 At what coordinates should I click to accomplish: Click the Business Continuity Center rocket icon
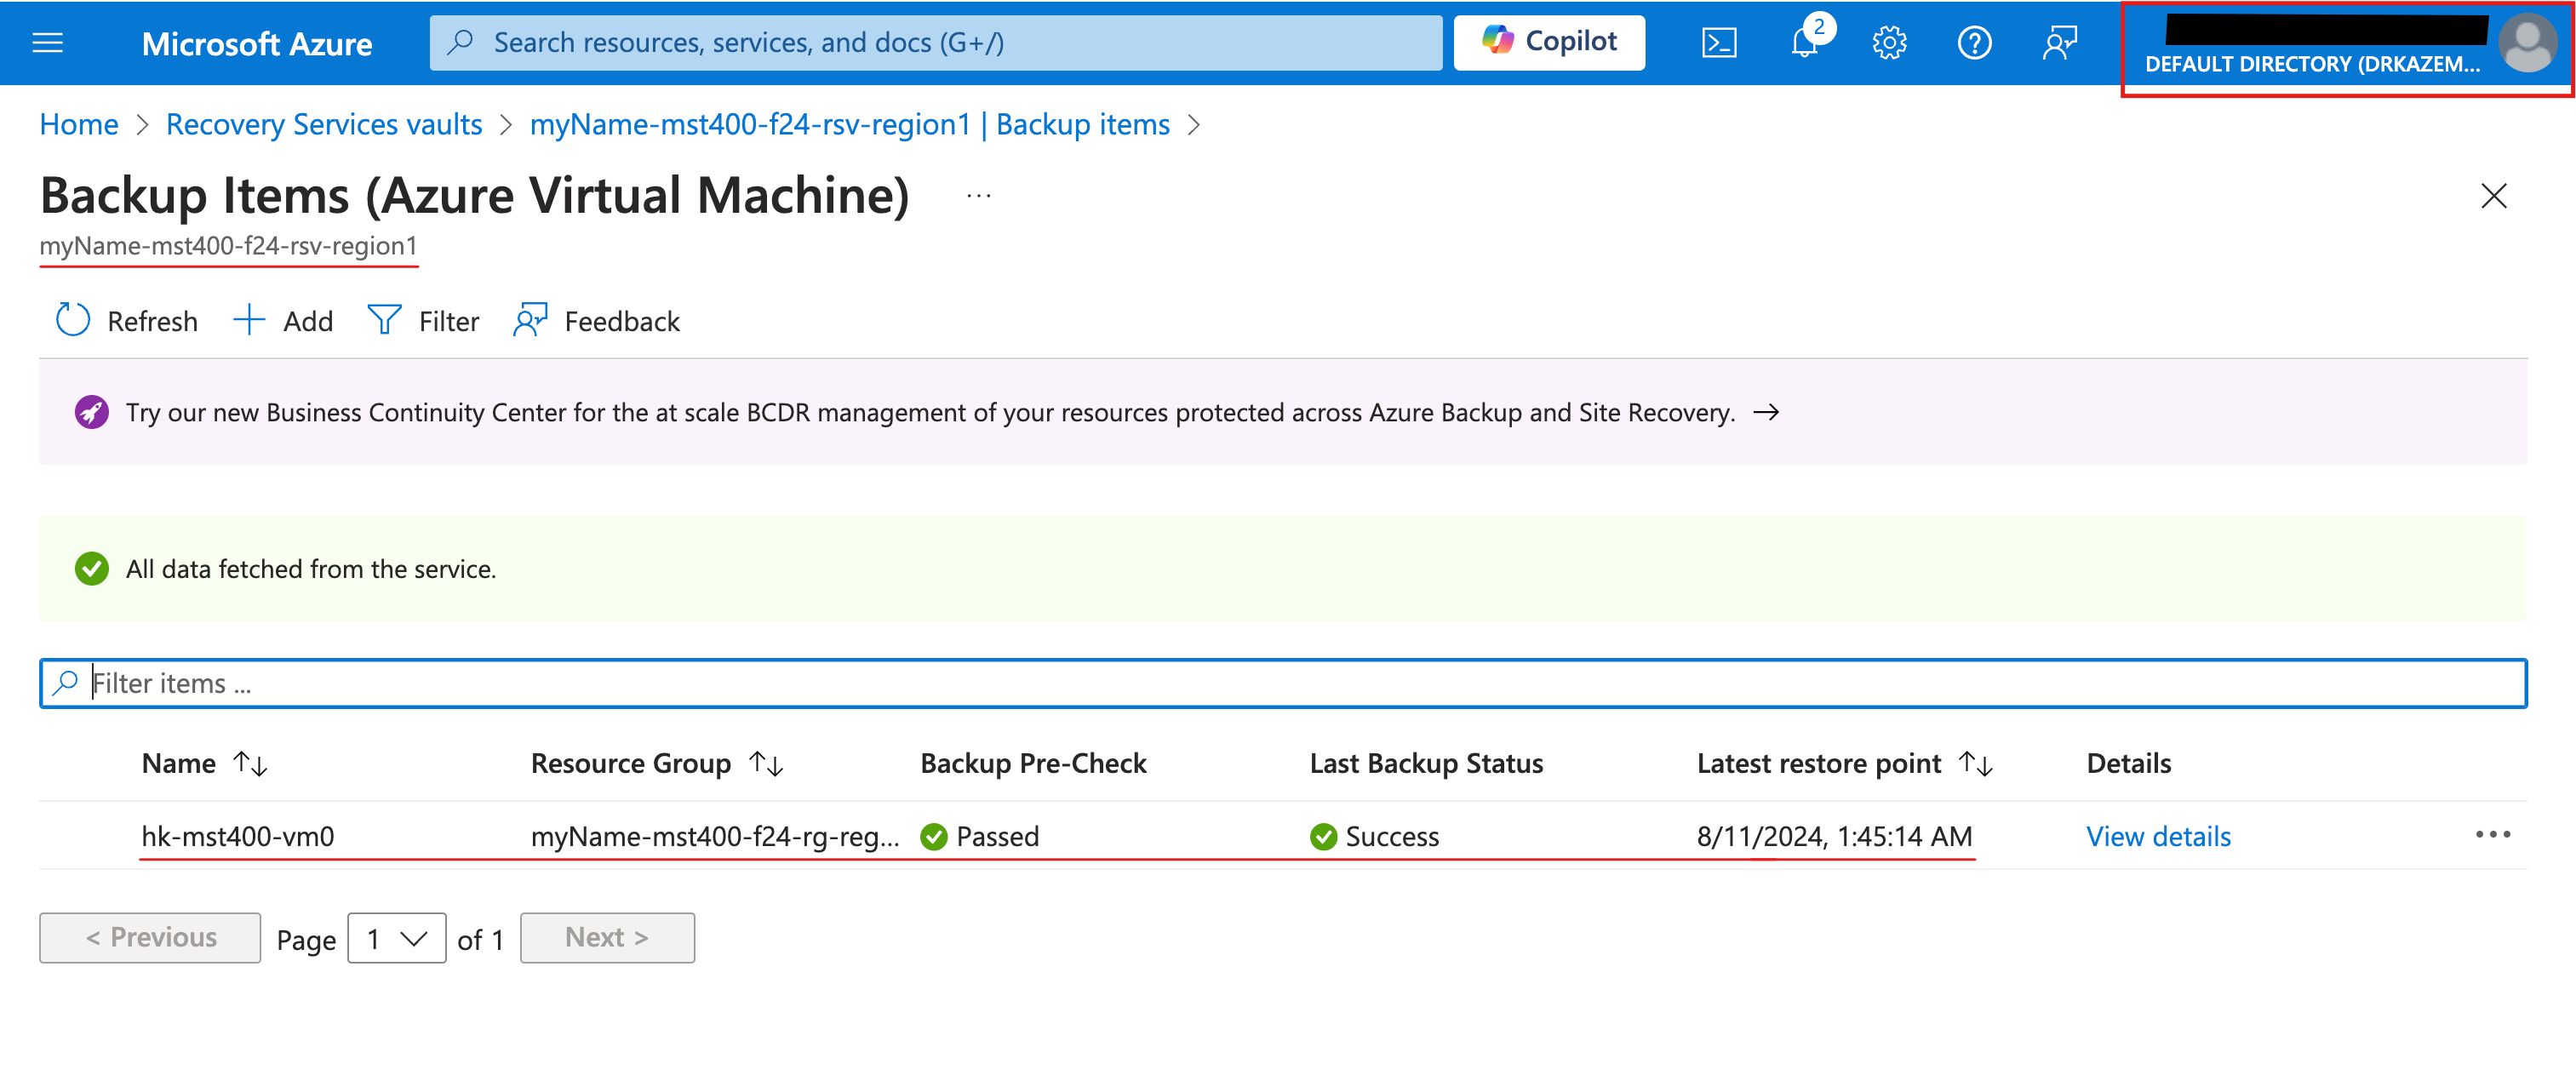(x=91, y=412)
